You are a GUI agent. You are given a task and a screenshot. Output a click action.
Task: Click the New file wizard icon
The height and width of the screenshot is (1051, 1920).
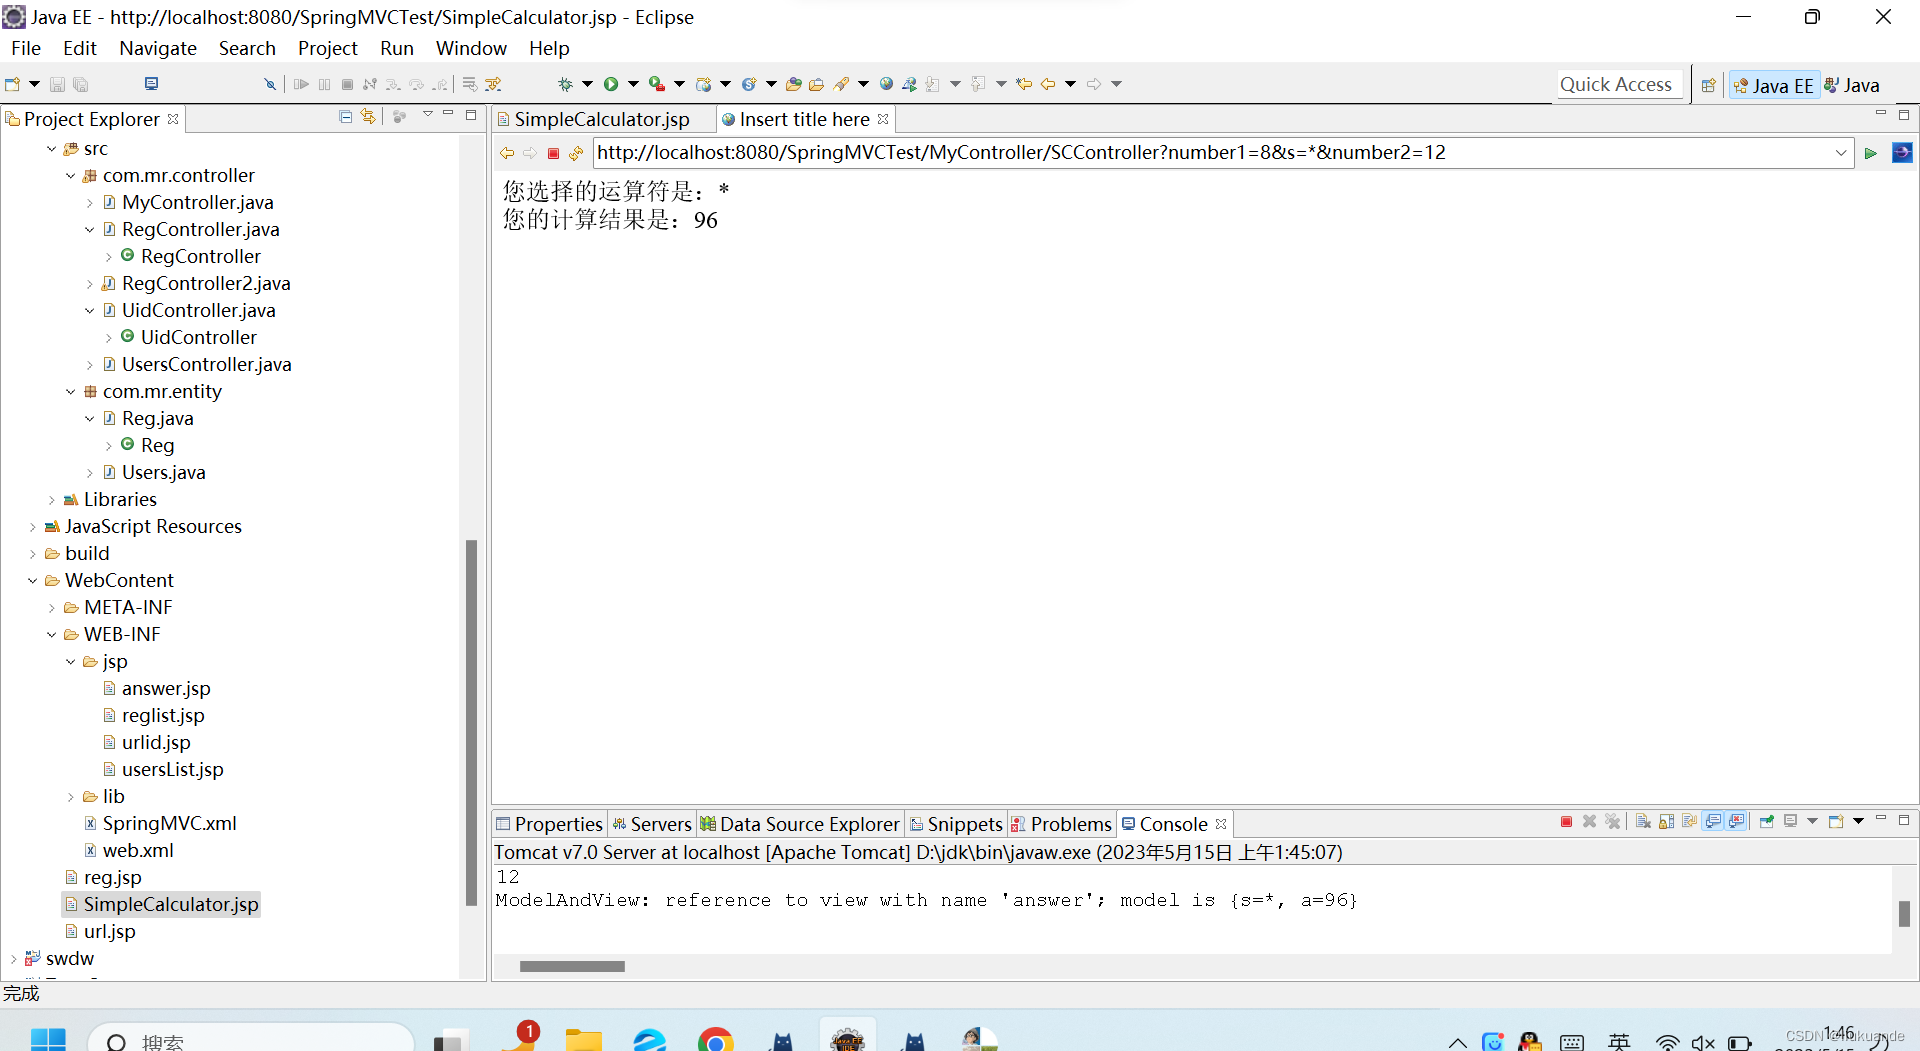click(x=13, y=84)
